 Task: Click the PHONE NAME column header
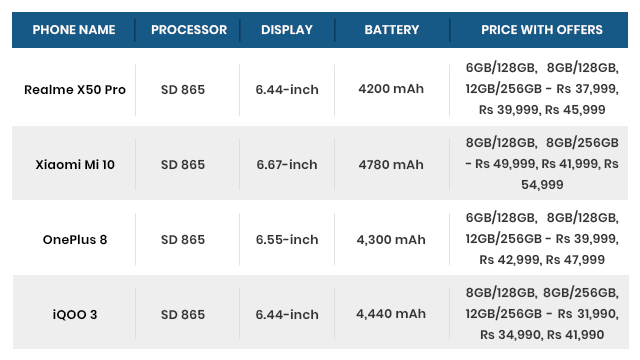coord(74,30)
